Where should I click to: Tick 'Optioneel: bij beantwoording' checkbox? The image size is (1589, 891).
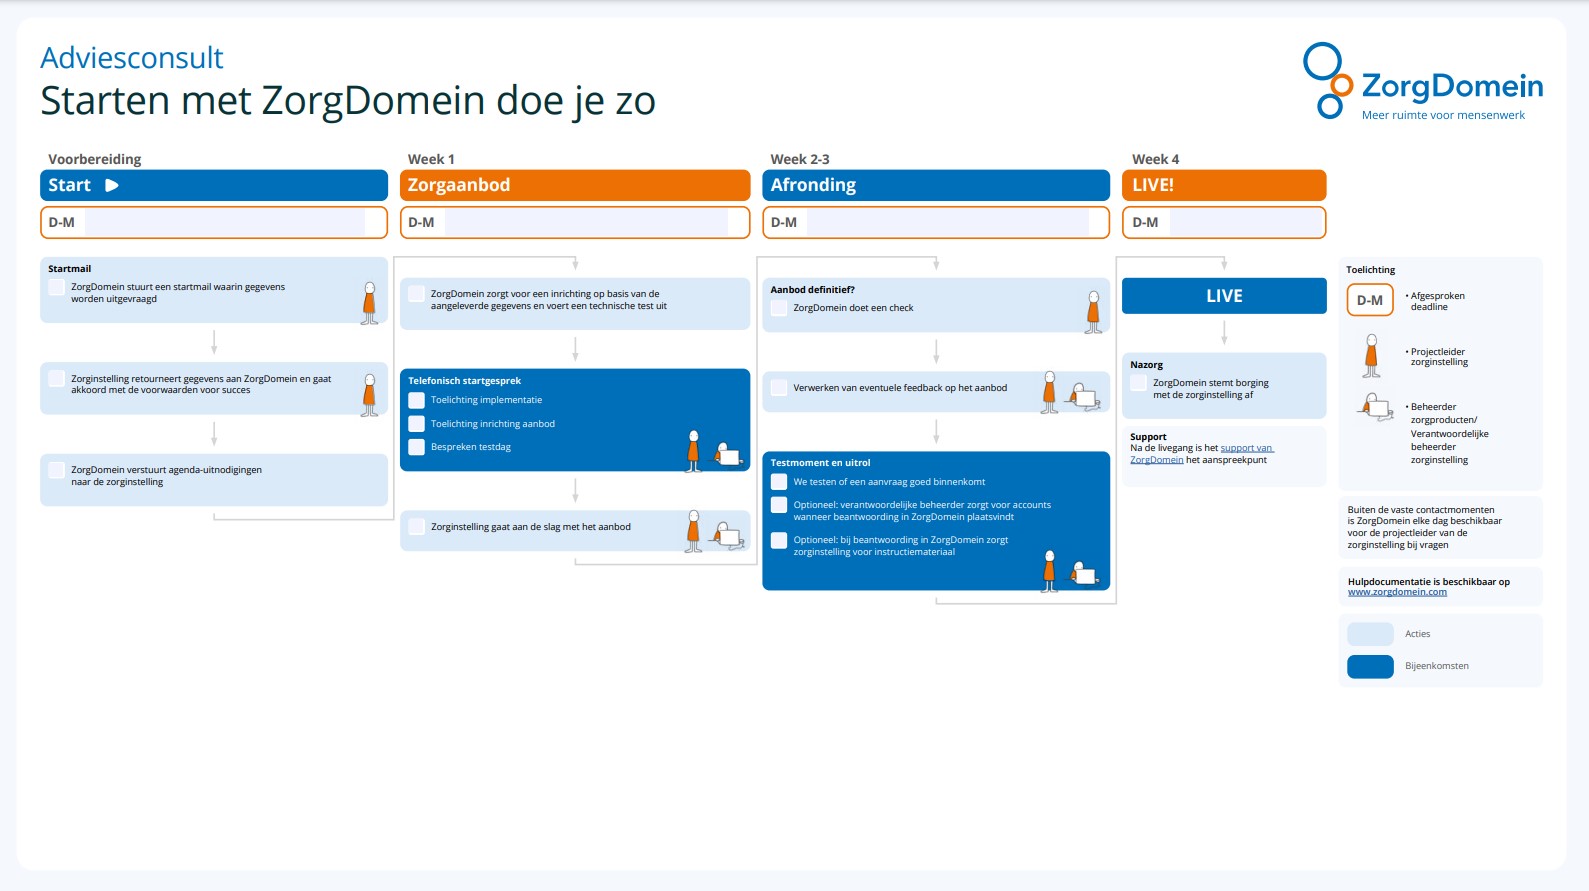point(779,540)
